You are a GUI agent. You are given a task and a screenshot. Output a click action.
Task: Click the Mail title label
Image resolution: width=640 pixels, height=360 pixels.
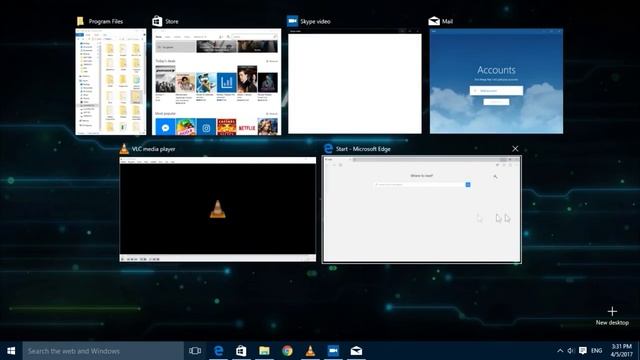(x=447, y=22)
